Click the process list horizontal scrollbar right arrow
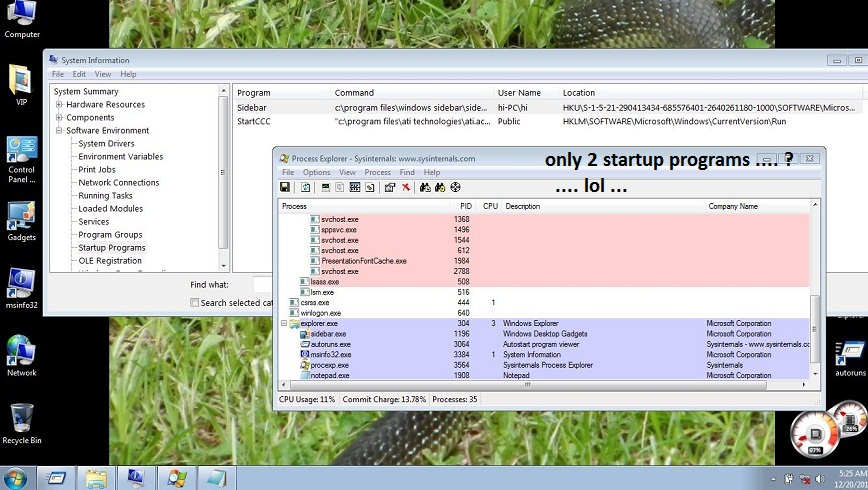The height and width of the screenshot is (490, 868). point(804,384)
